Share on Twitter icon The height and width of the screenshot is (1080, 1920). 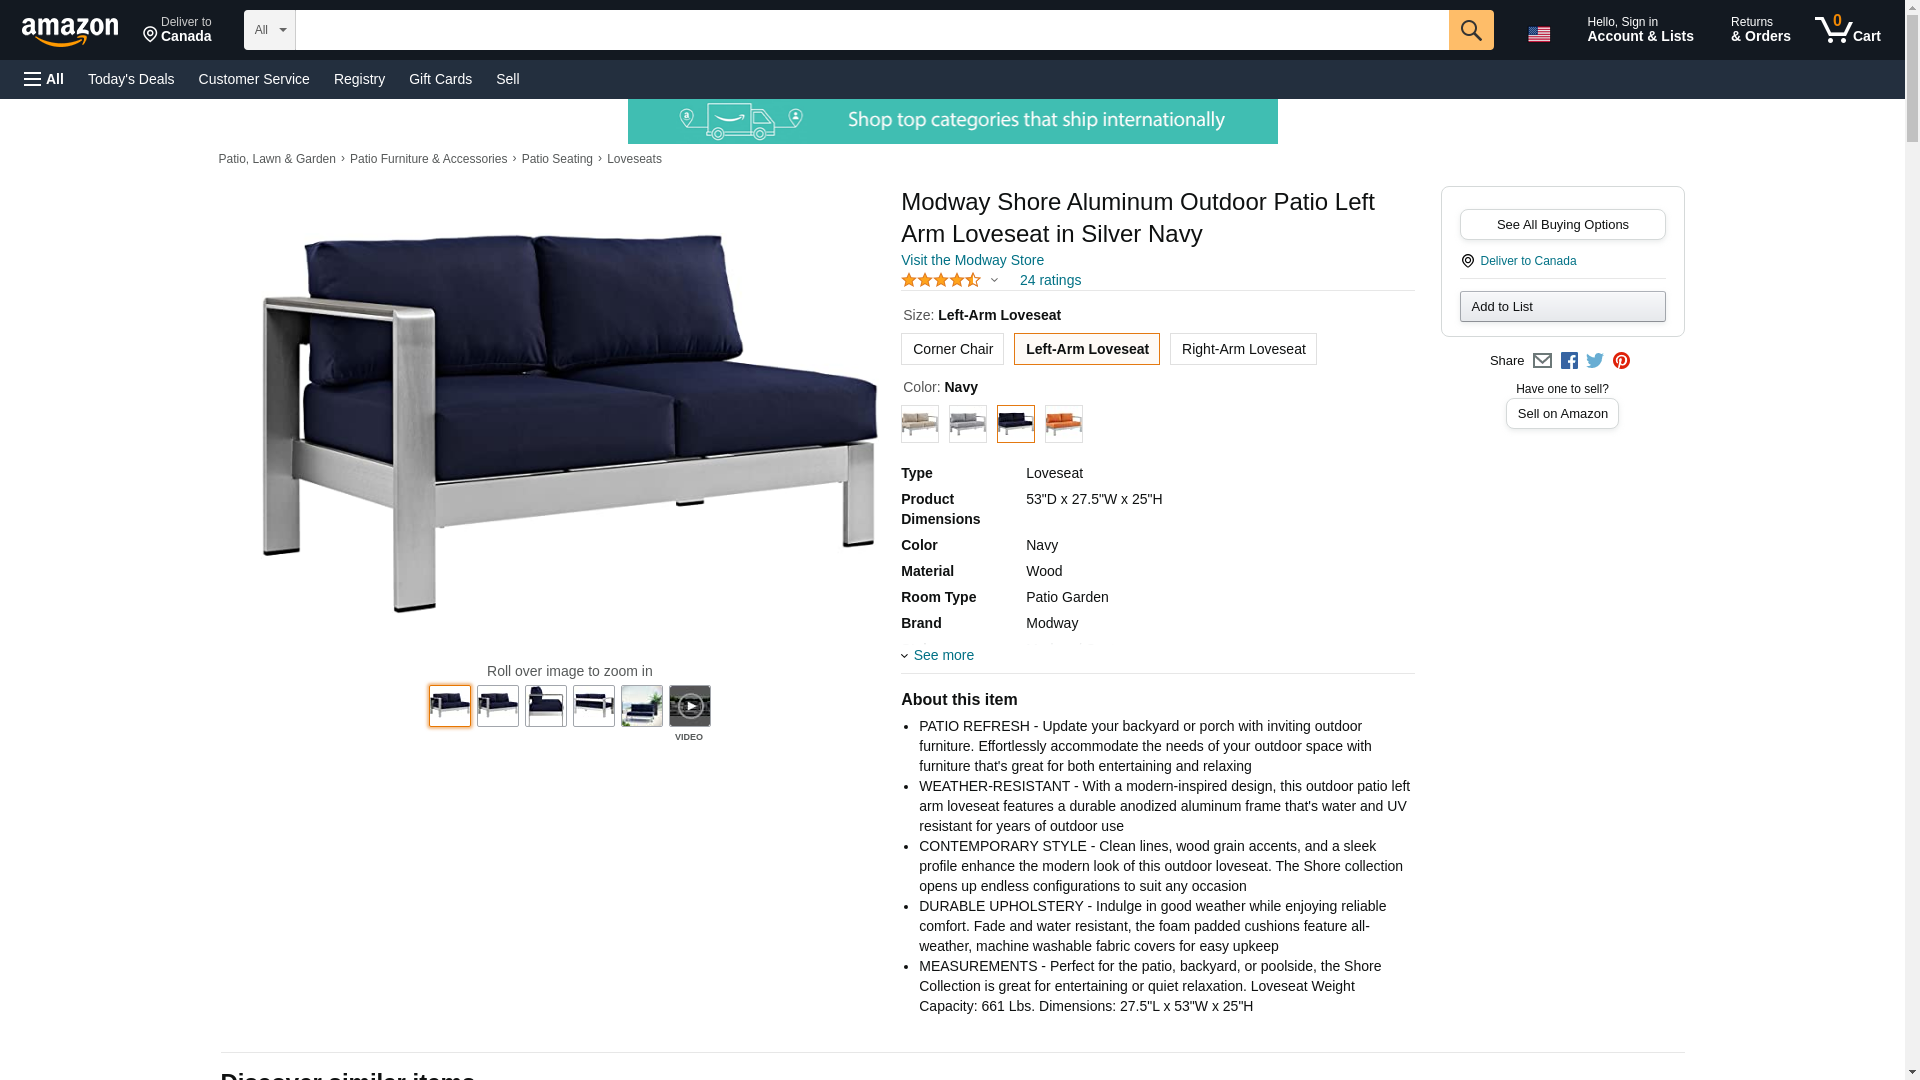pos(1595,361)
